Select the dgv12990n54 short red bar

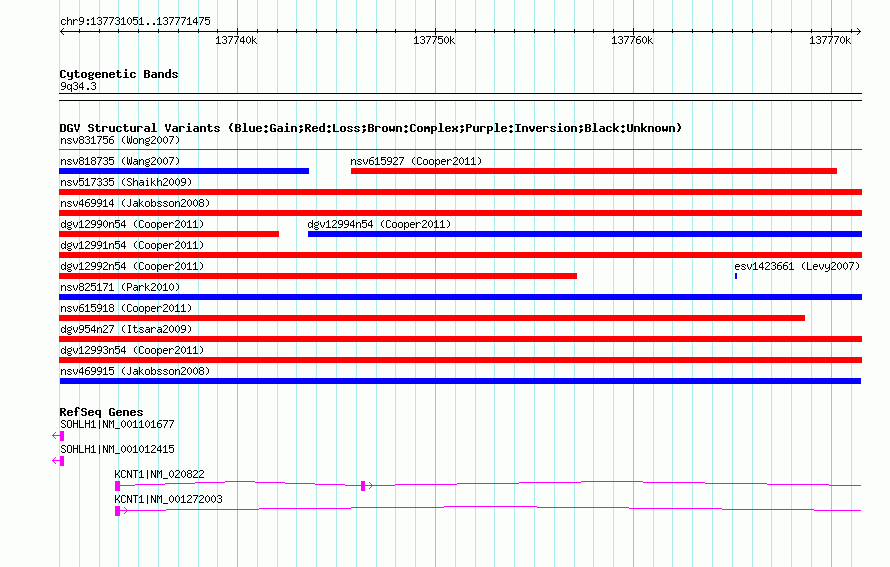click(x=169, y=234)
